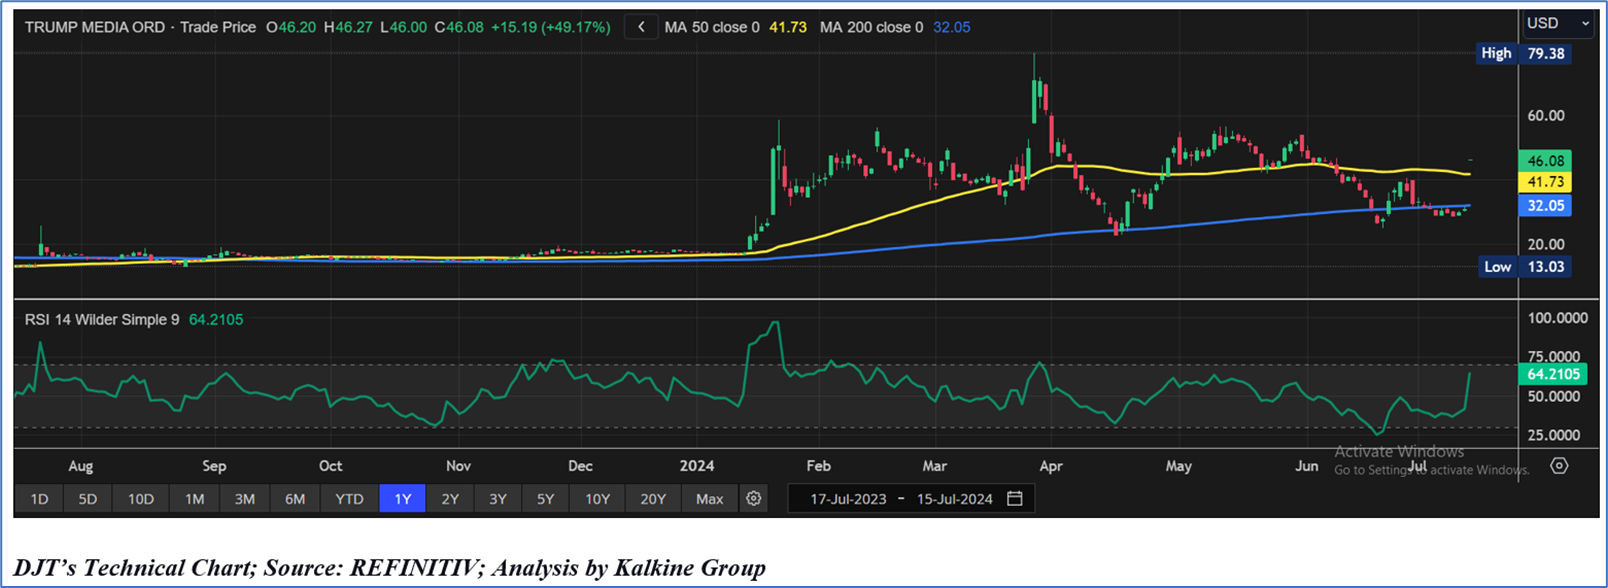Click the highlighted 1Y range button
Screen dimensions: 1608x588
click(402, 498)
